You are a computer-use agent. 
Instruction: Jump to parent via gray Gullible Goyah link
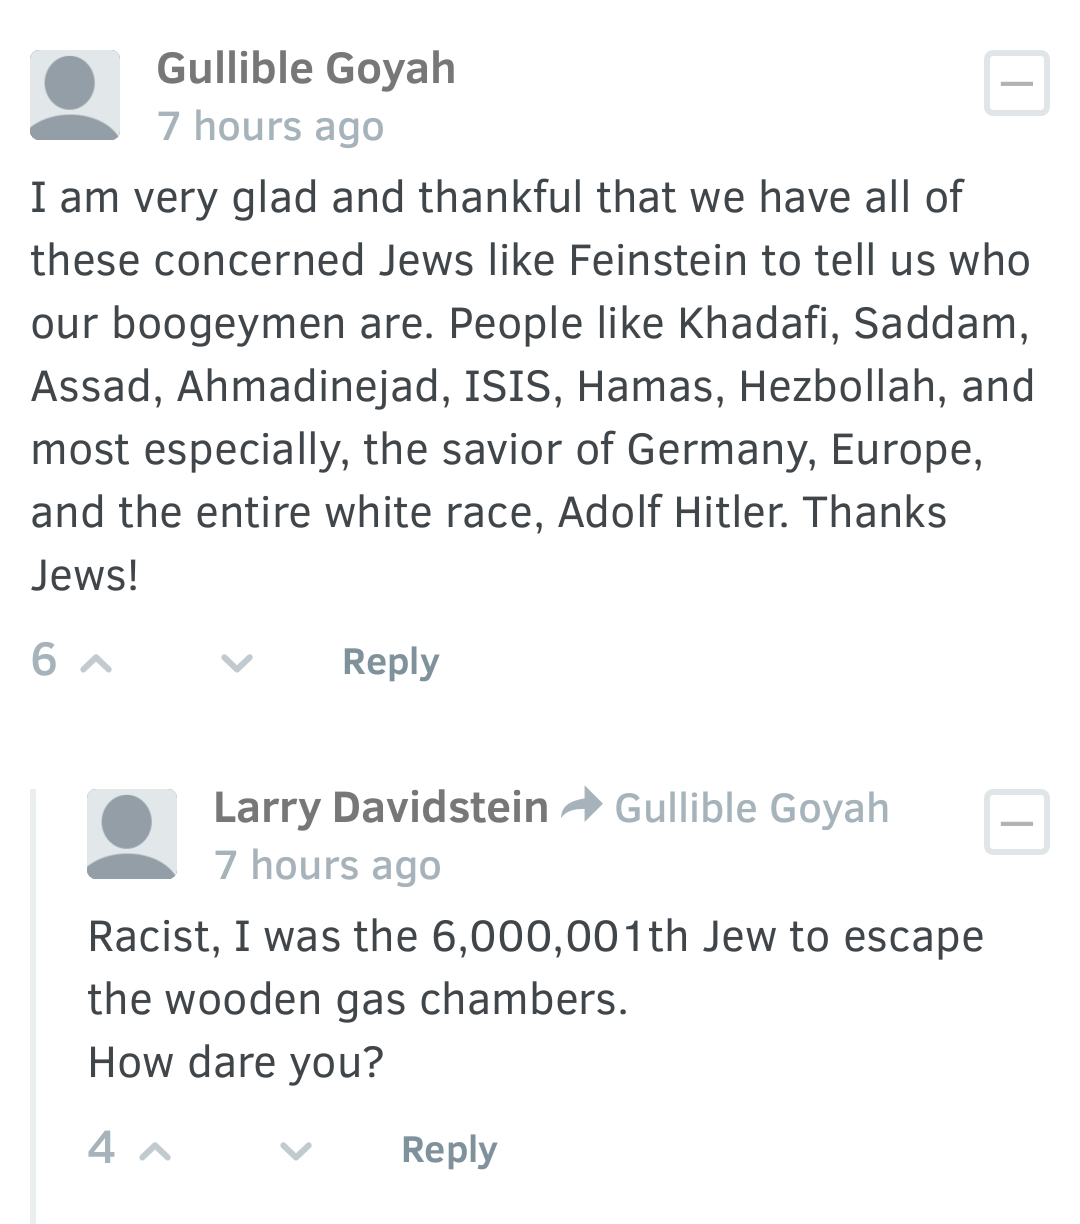pyautogui.click(x=751, y=808)
